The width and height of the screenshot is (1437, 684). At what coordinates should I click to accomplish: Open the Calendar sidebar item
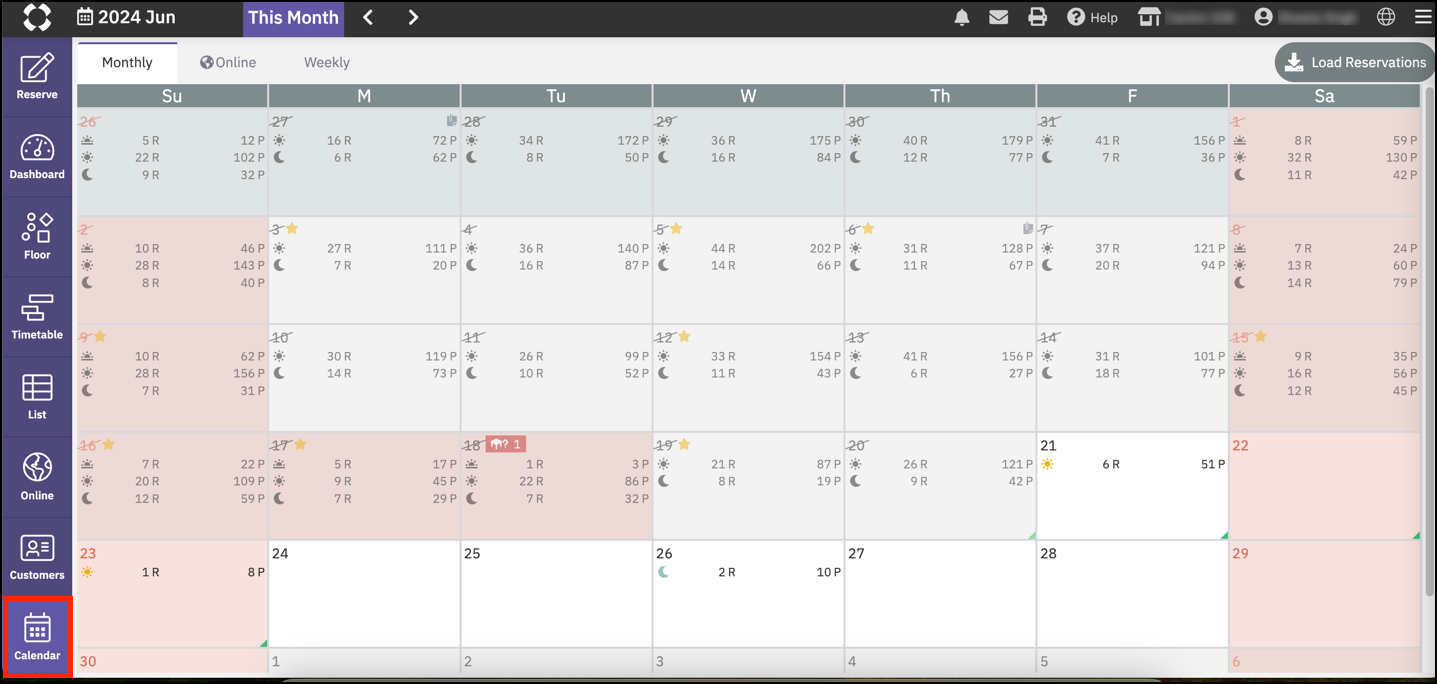point(37,637)
